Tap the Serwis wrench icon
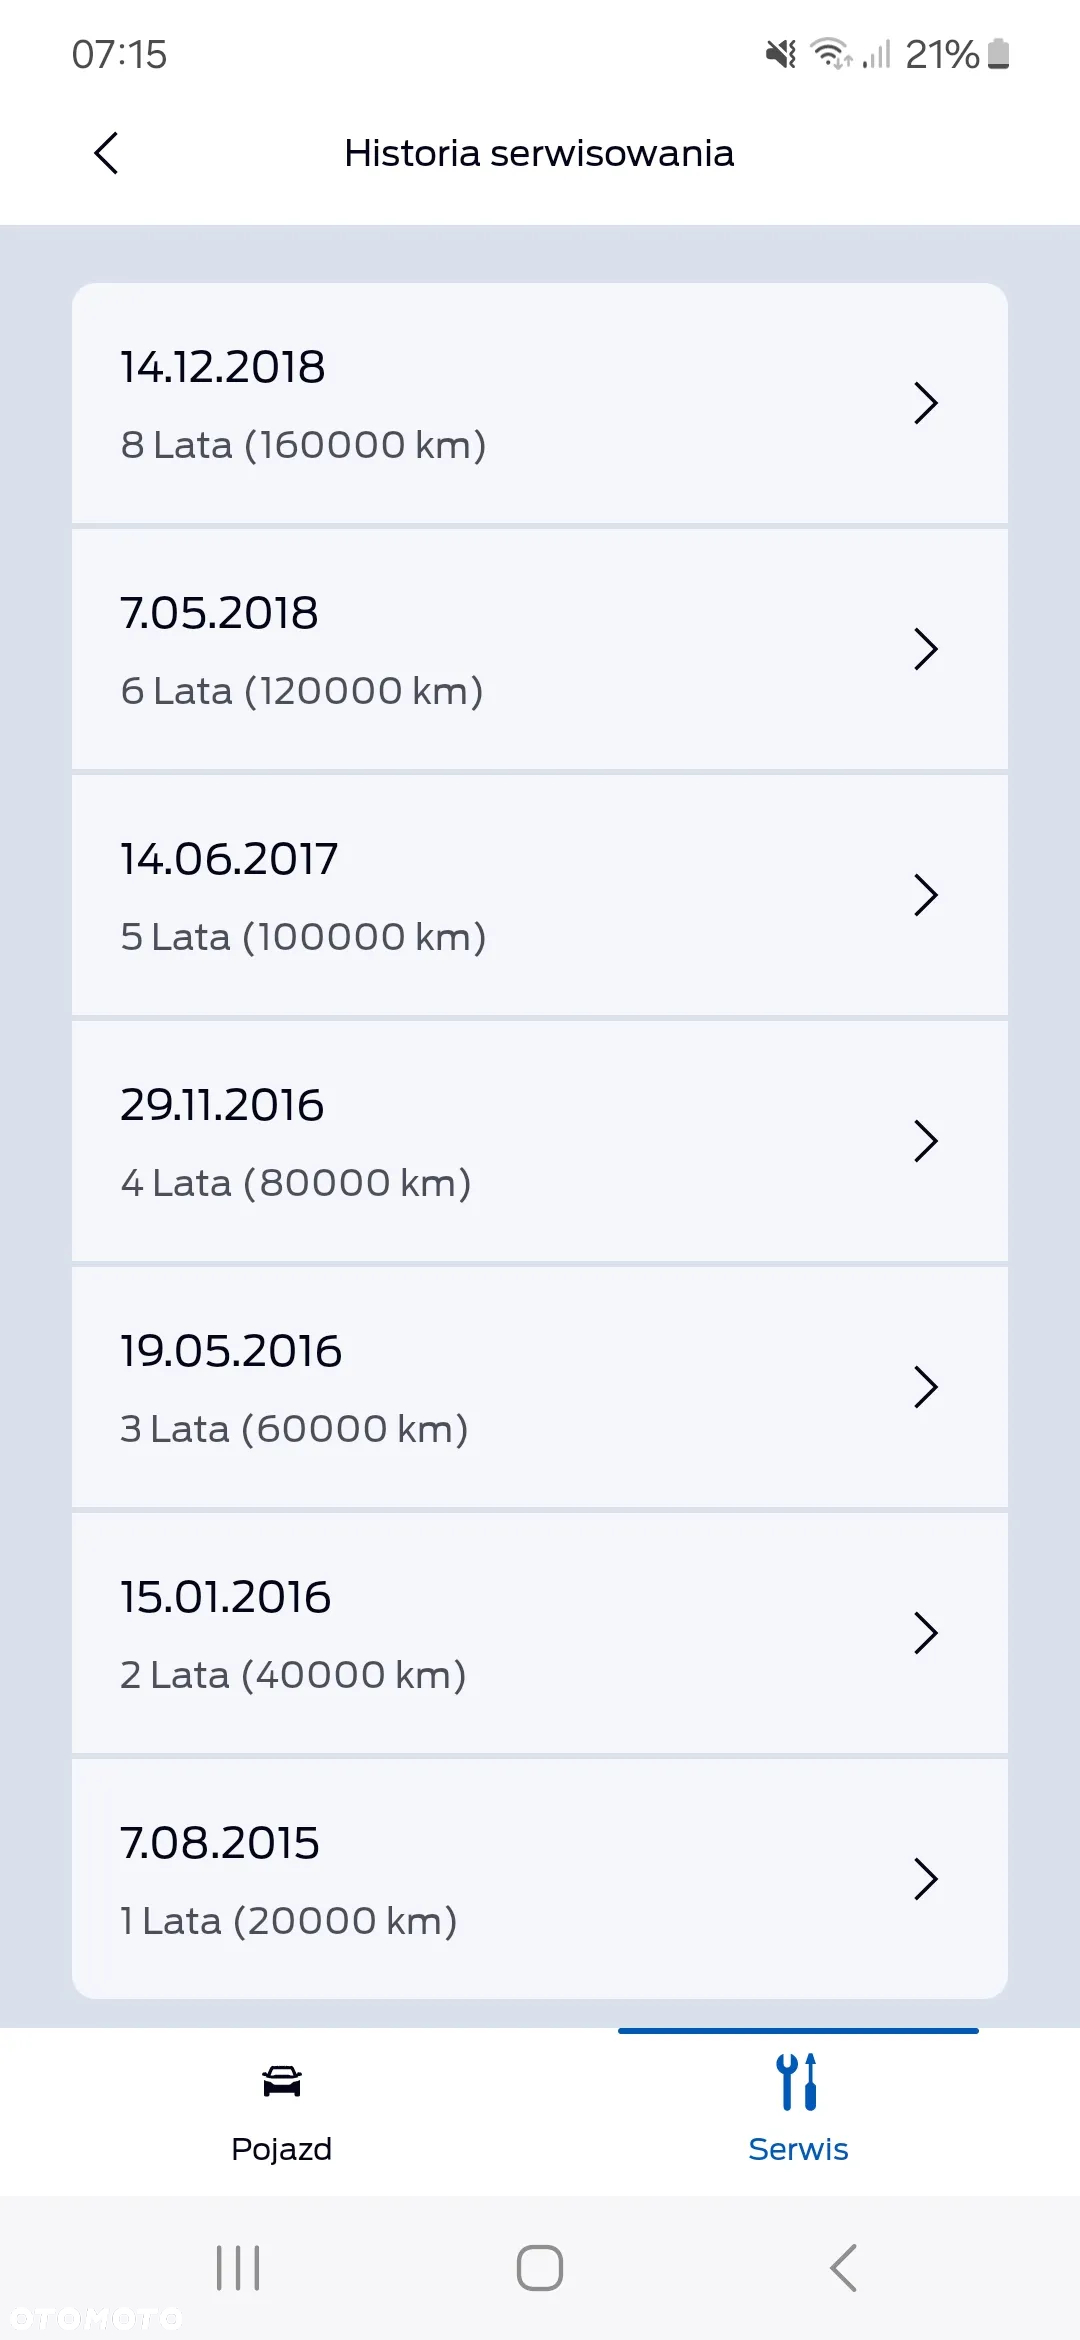This screenshot has height=2340, width=1080. 797,2081
